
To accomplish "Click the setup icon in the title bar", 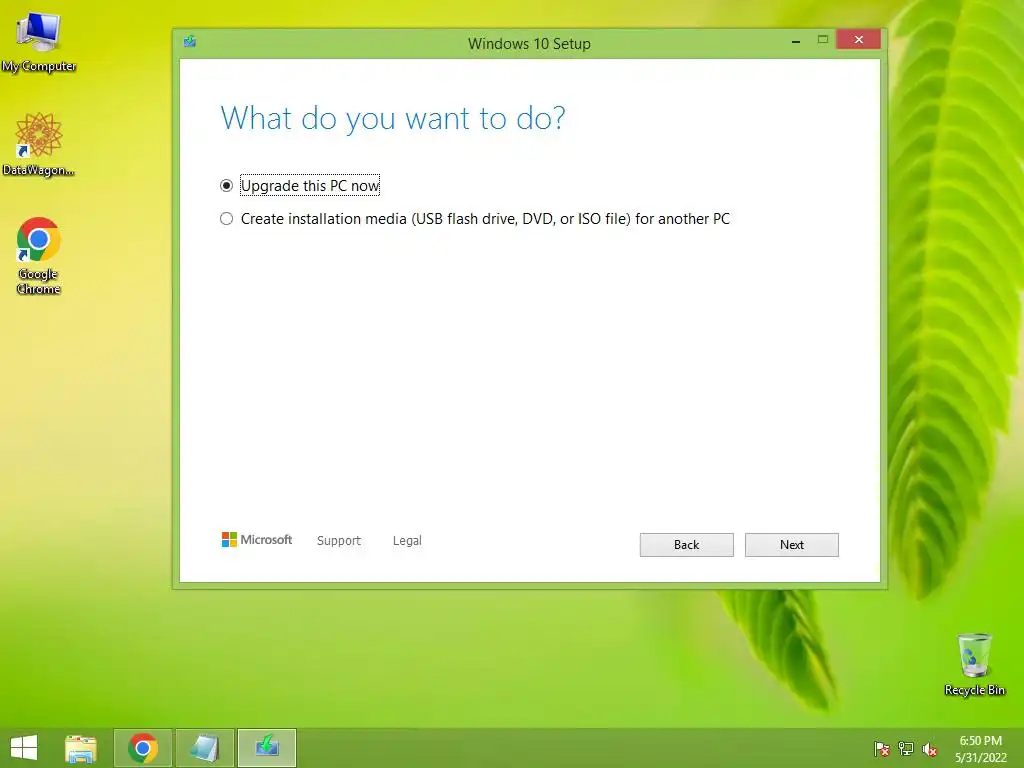I will click(190, 42).
